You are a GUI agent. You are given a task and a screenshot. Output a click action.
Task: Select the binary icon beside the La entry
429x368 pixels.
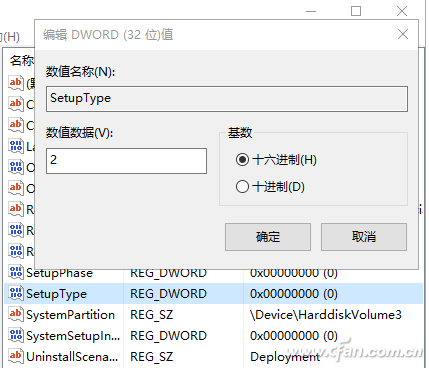16,146
